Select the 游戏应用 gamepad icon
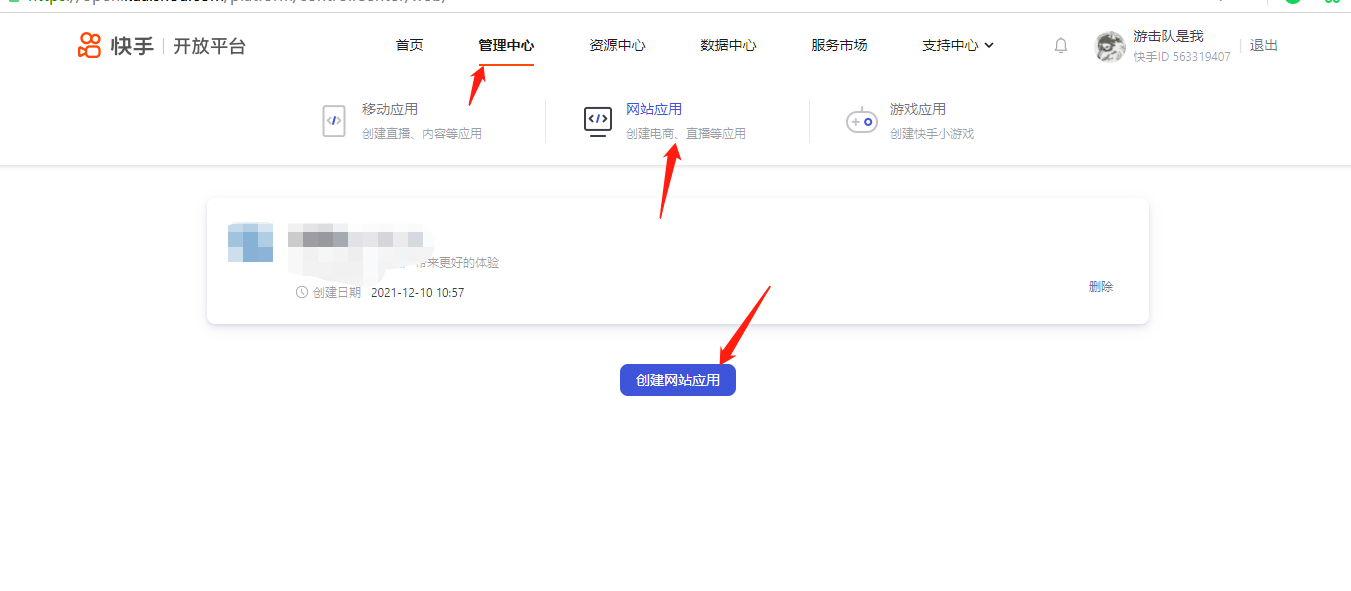This screenshot has width=1351, height=591. click(862, 121)
